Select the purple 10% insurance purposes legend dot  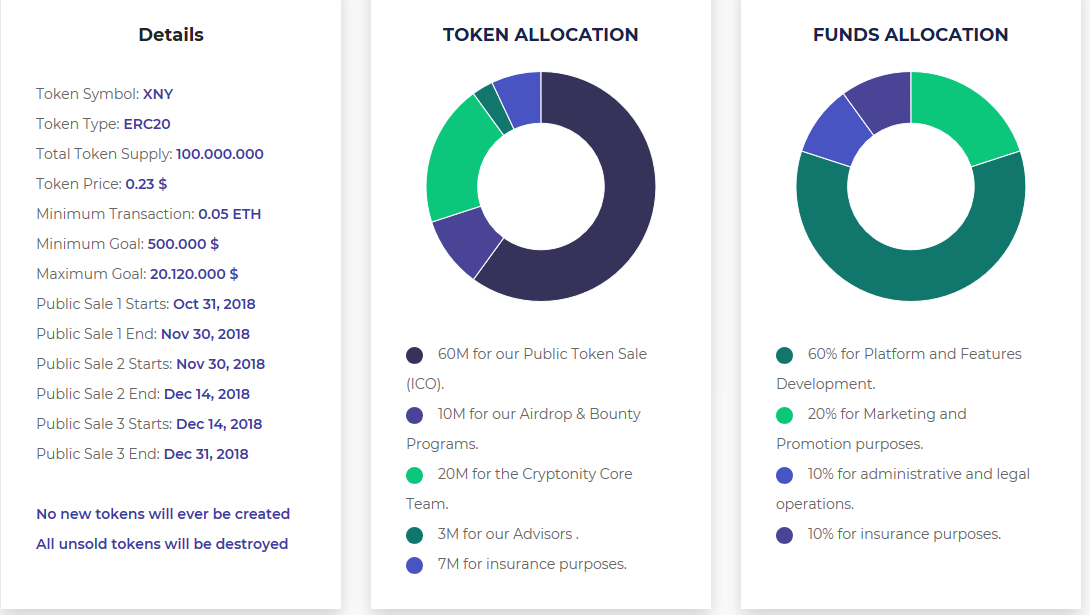pos(785,535)
